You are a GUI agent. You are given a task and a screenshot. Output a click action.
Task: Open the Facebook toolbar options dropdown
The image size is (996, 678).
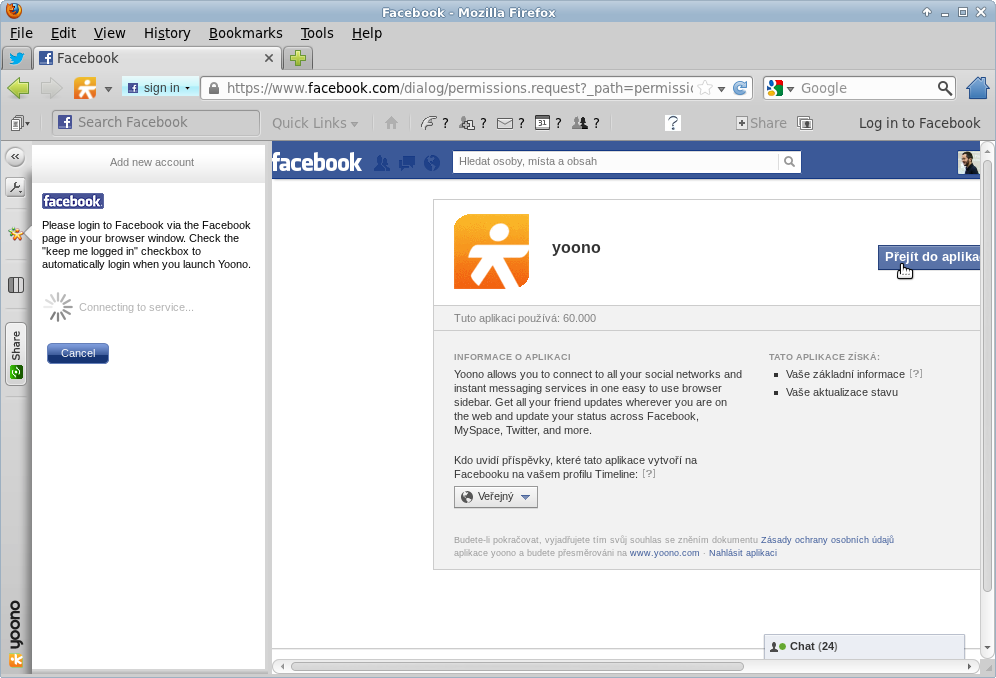[20, 123]
